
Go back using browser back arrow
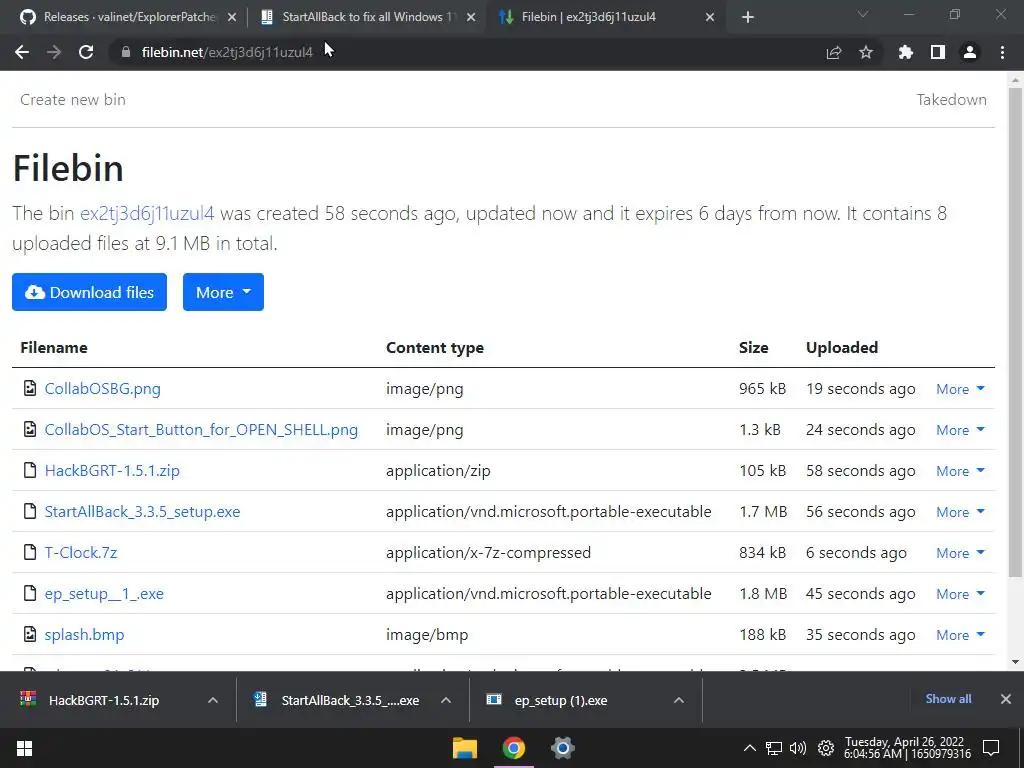(22, 52)
